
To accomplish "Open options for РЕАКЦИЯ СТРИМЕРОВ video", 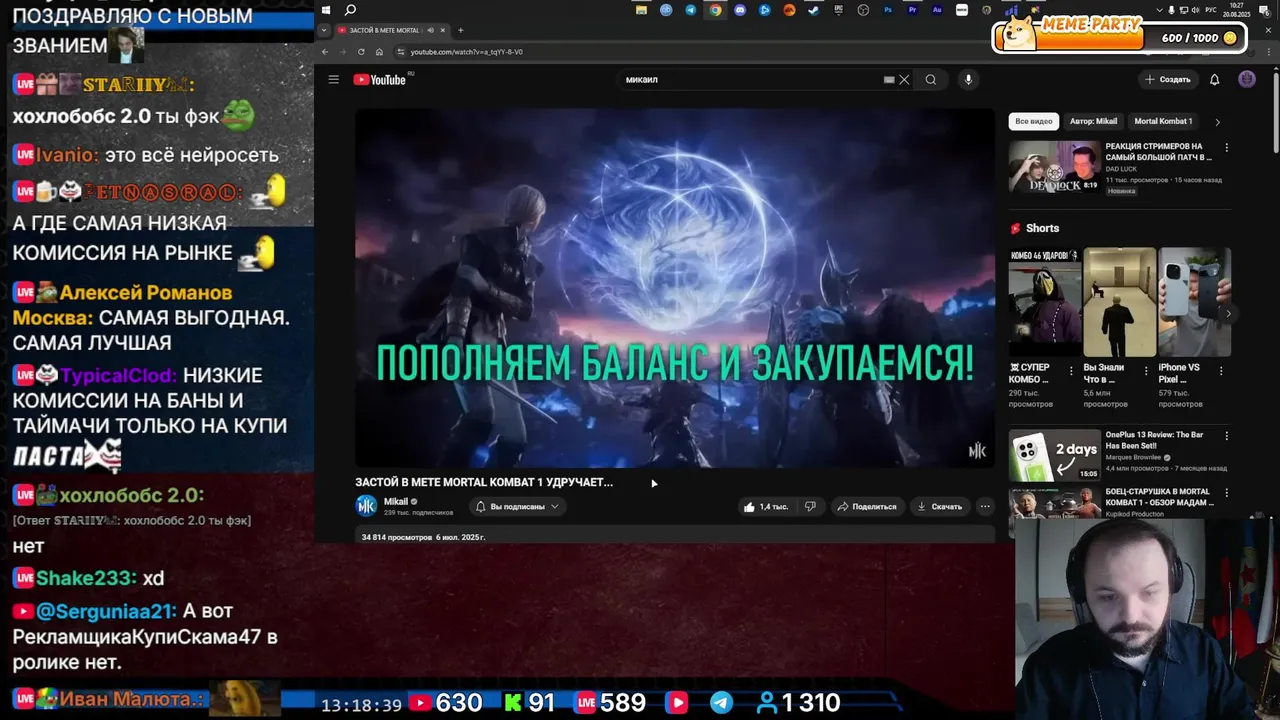I will click(x=1227, y=148).
